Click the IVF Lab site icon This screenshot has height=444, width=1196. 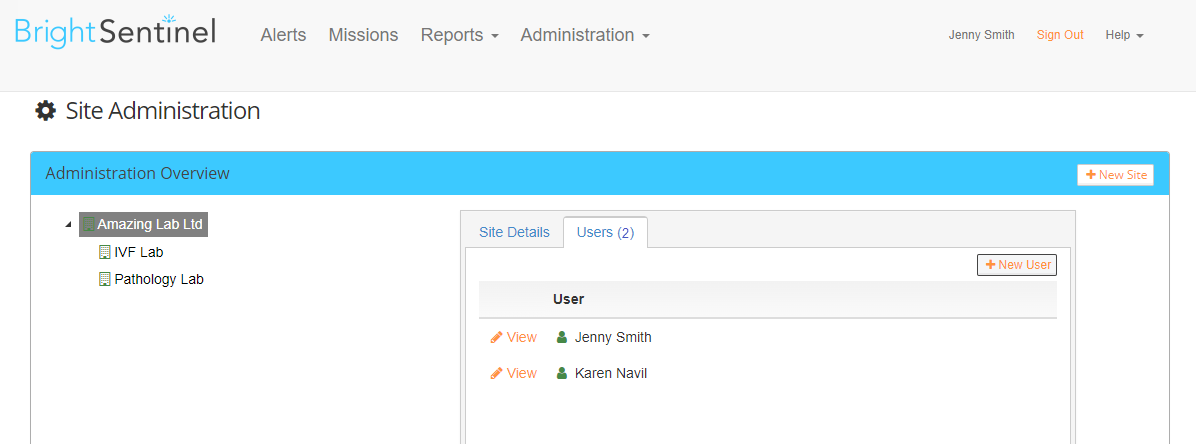tap(104, 252)
